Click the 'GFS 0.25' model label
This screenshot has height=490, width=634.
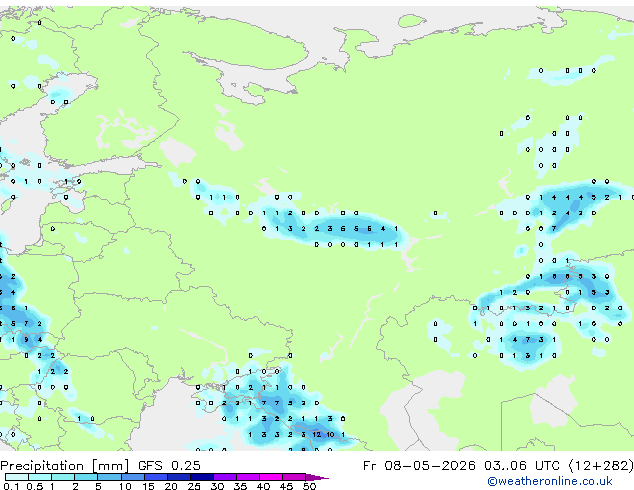click(169, 465)
